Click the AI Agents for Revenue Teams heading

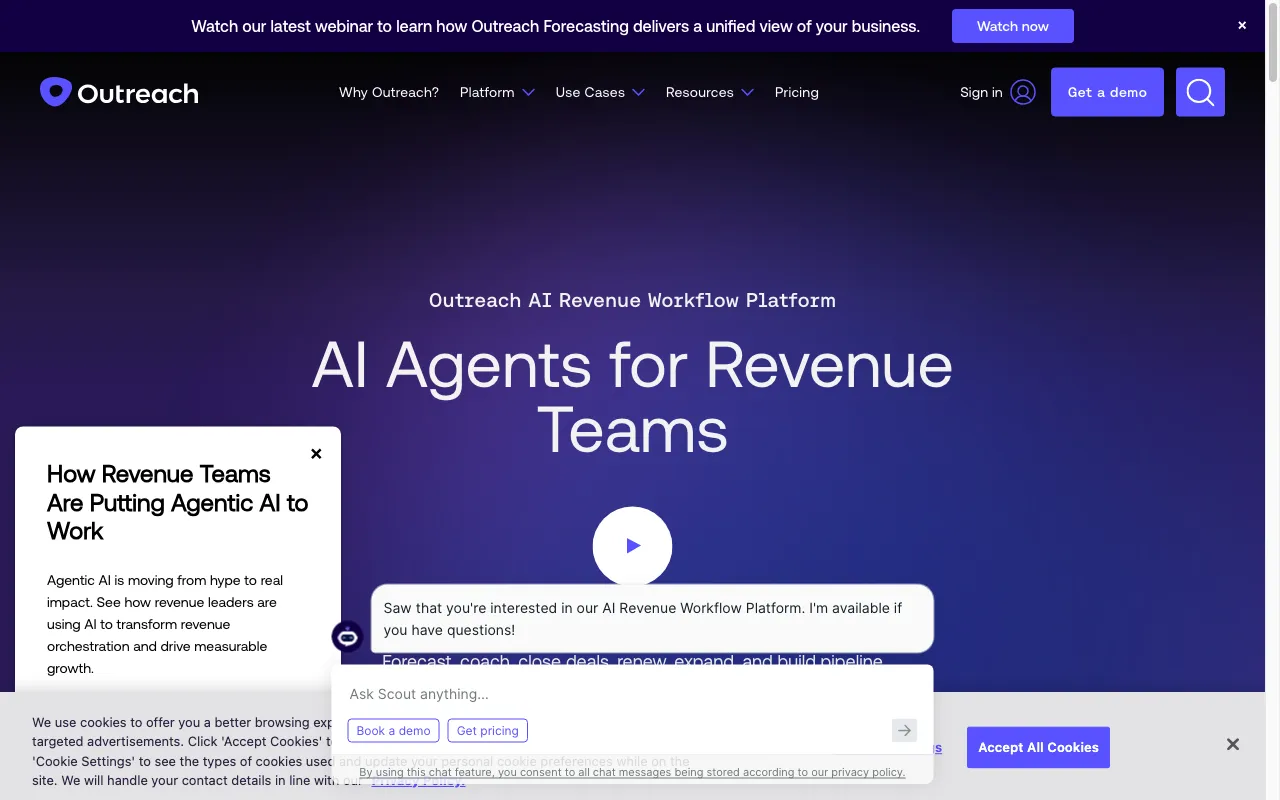point(632,397)
